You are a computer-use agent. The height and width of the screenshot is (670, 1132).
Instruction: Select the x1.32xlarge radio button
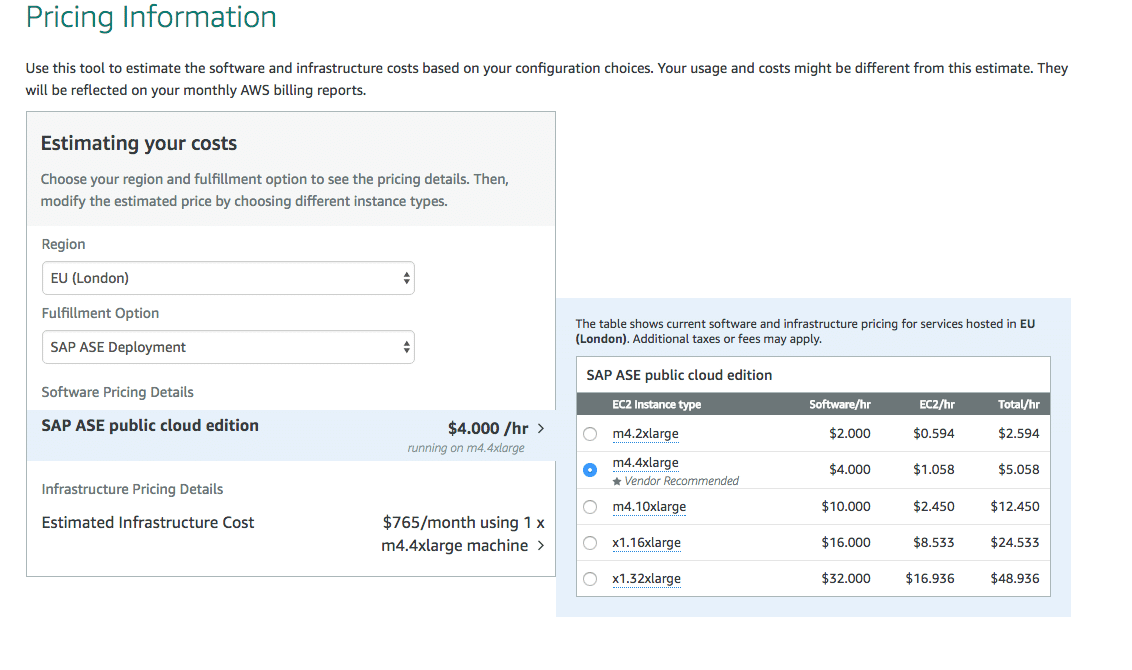click(590, 579)
